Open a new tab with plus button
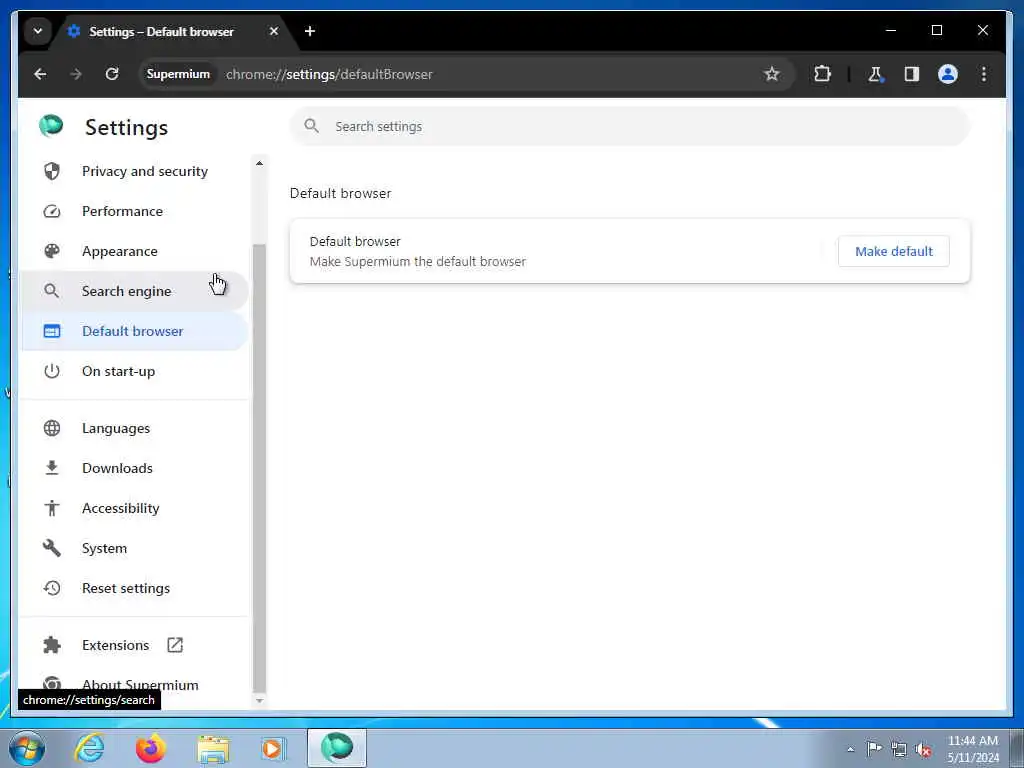The width and height of the screenshot is (1024, 768). 310,31
